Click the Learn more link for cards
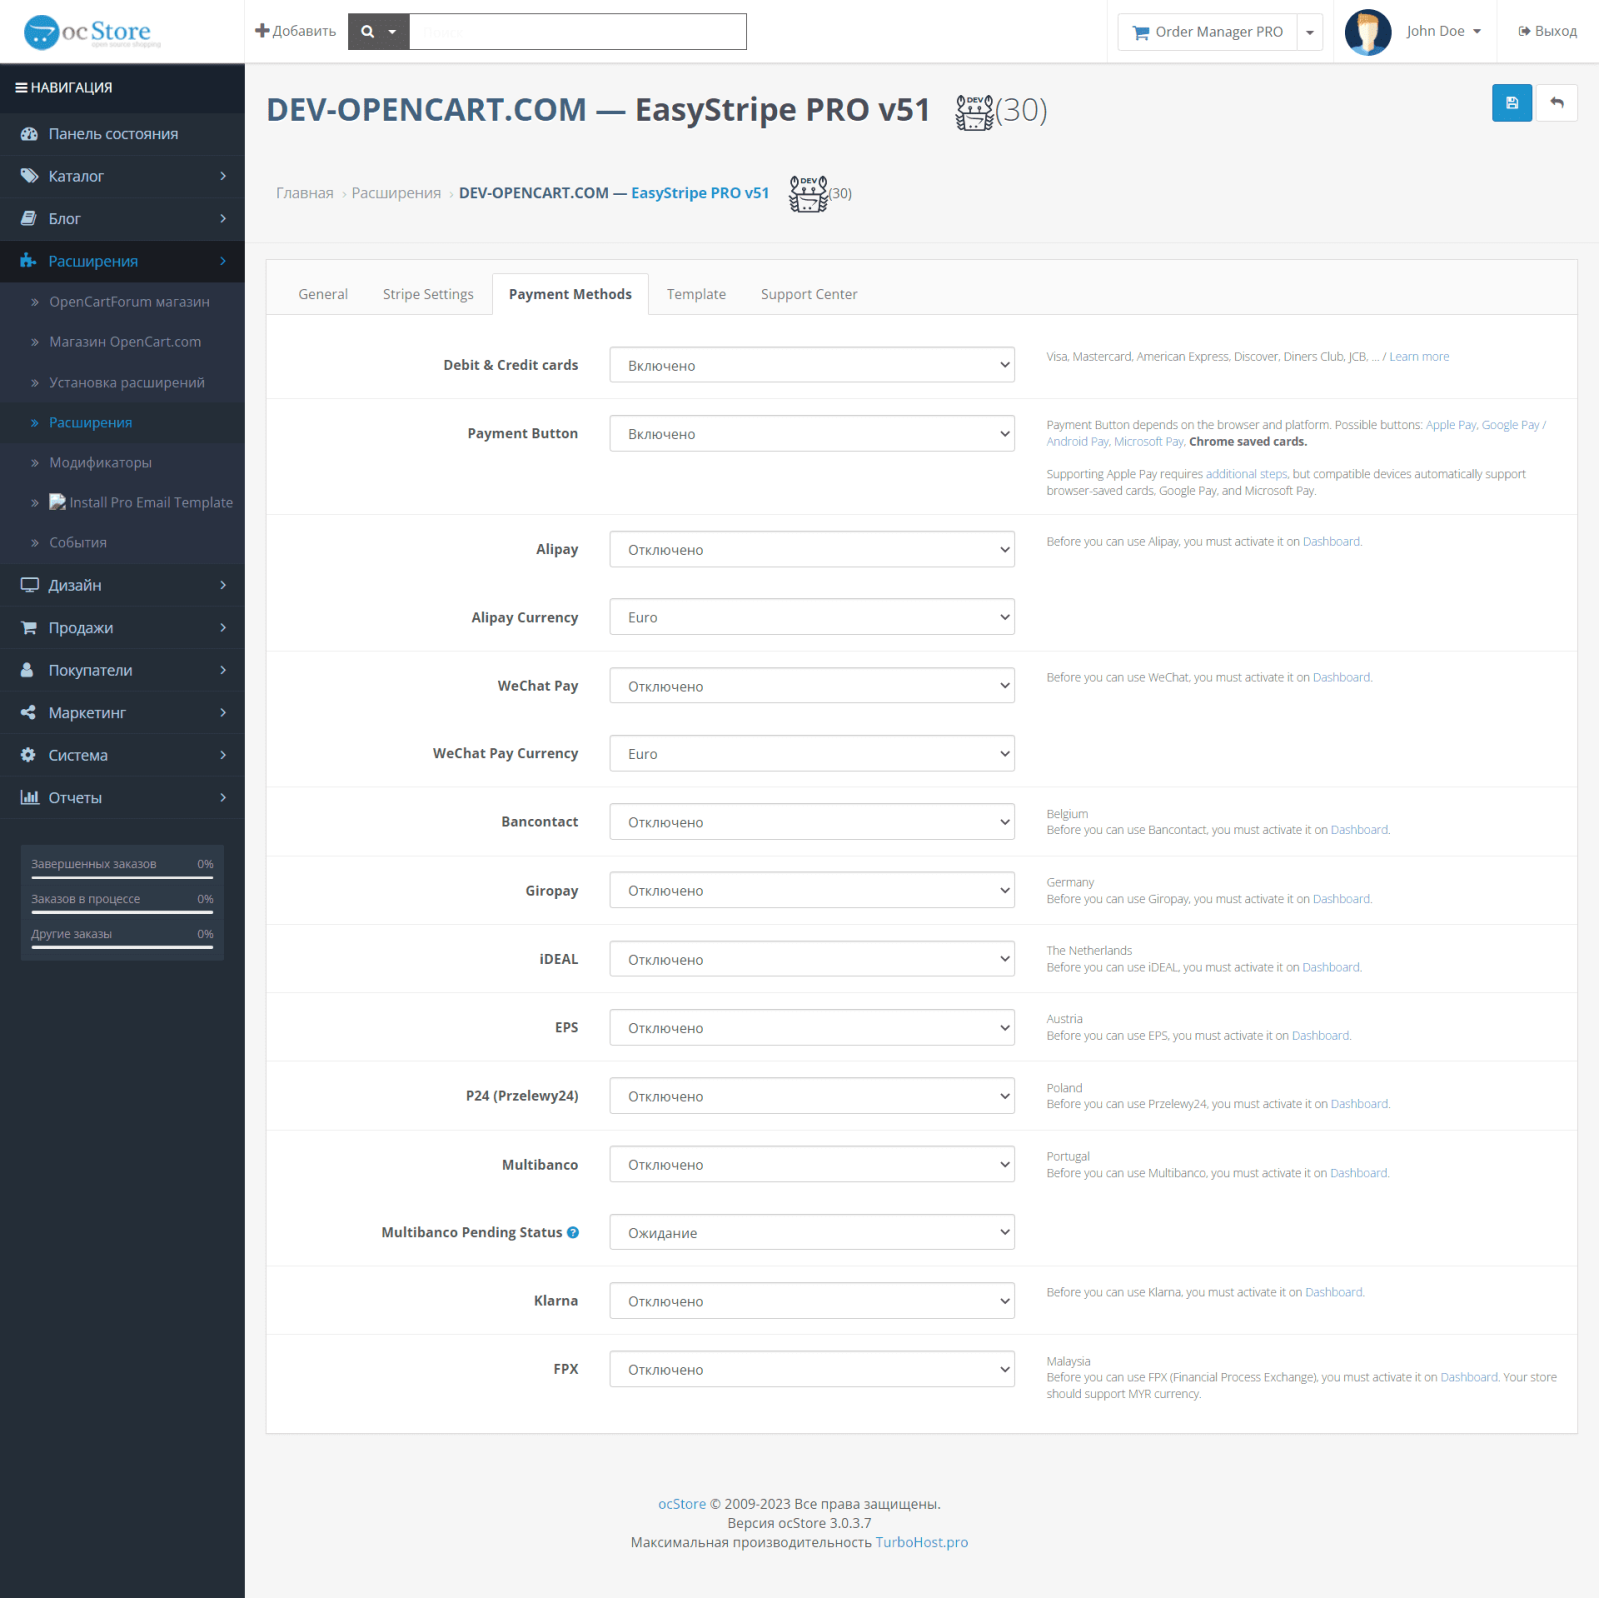 tap(1419, 357)
